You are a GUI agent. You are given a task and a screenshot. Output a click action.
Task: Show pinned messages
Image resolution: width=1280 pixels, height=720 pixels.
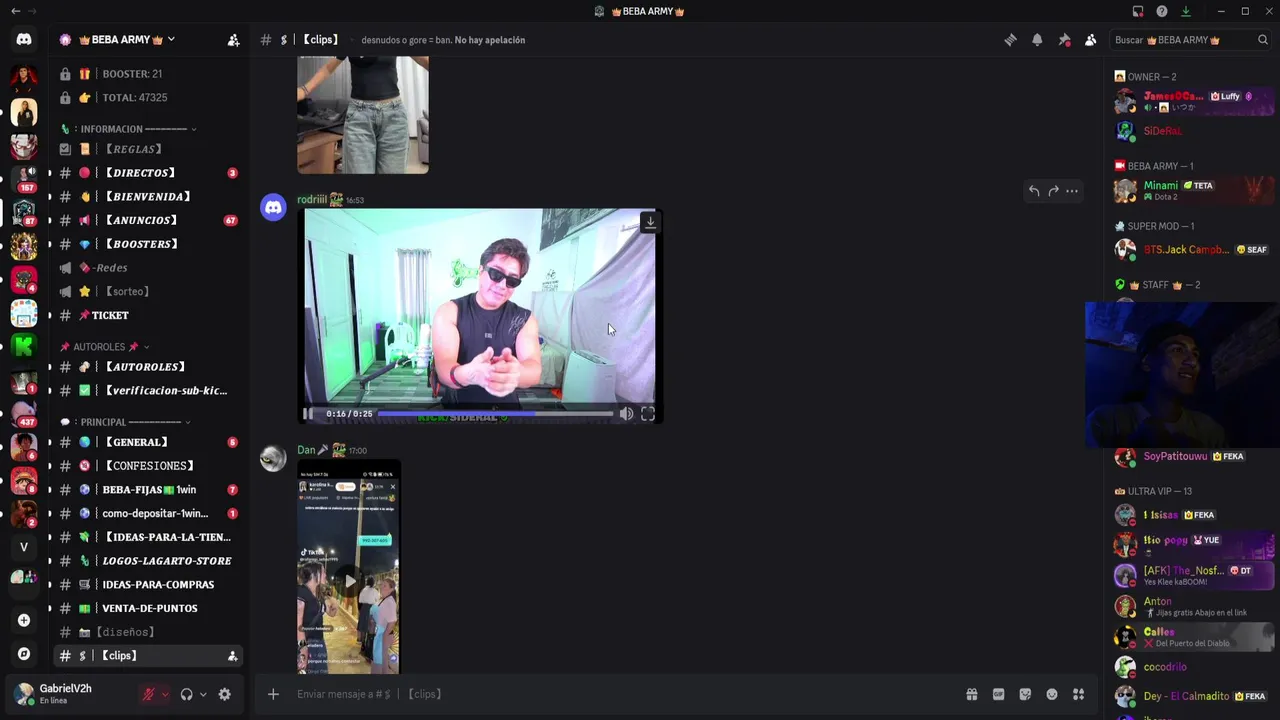coord(1064,40)
